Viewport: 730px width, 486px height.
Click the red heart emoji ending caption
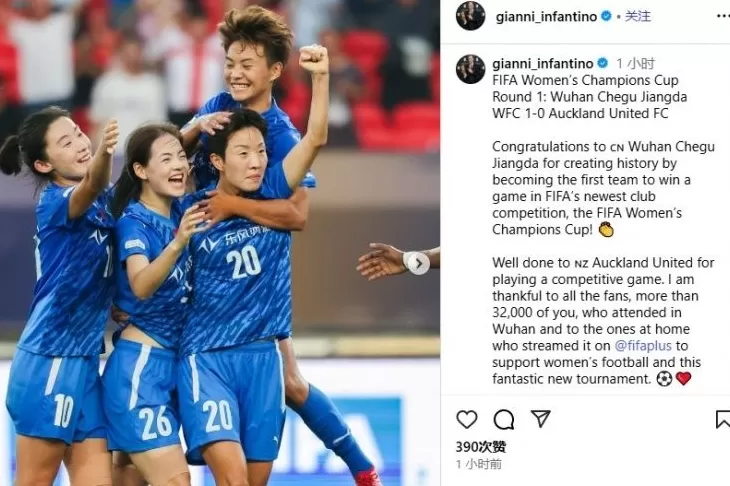tap(683, 378)
